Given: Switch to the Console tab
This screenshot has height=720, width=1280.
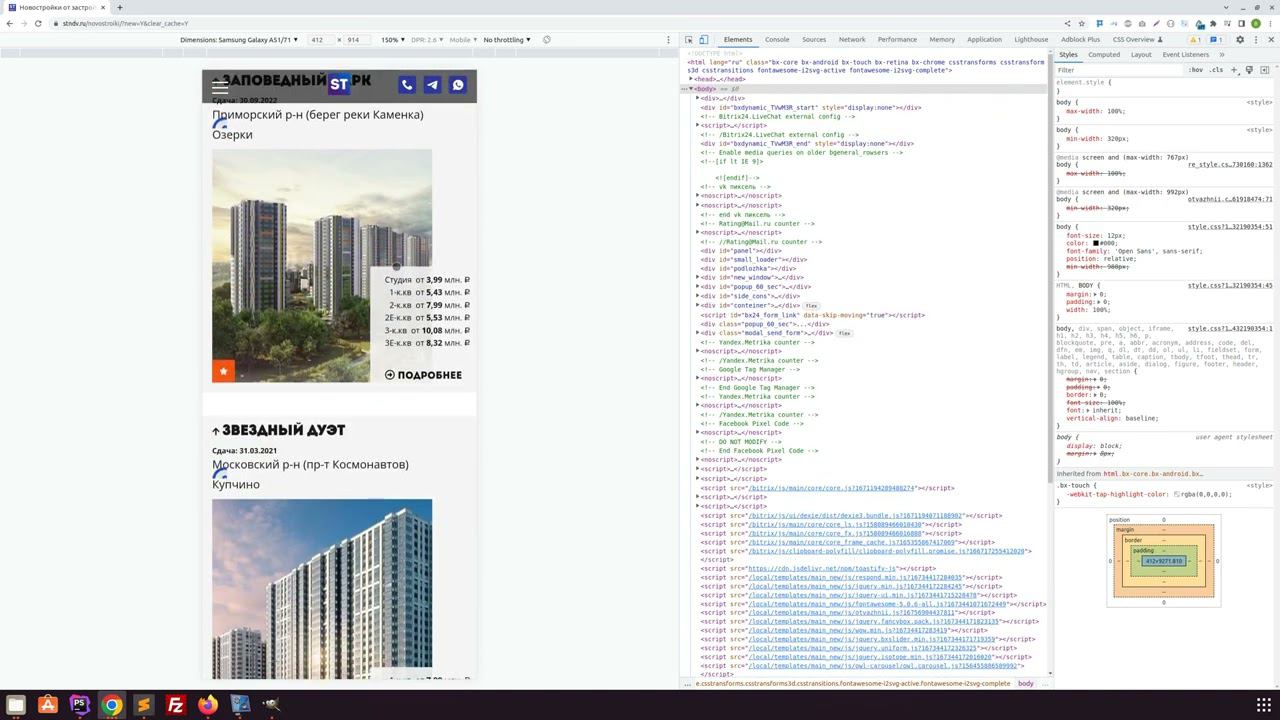Looking at the screenshot, I should coord(777,40).
